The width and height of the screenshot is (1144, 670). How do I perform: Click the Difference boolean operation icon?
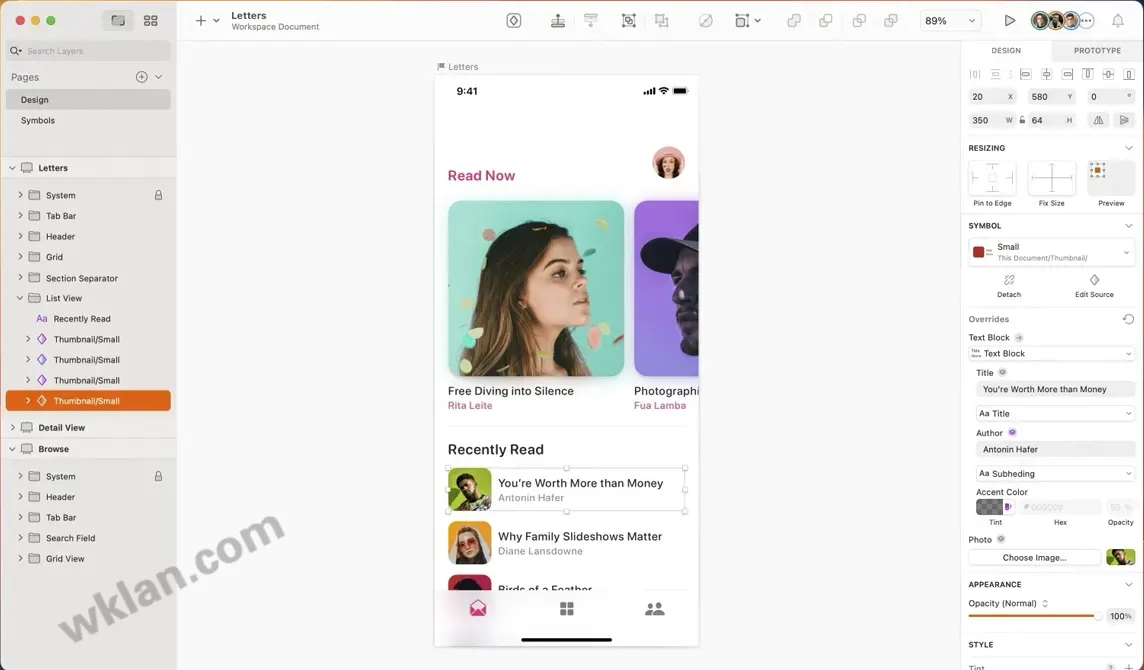891,20
